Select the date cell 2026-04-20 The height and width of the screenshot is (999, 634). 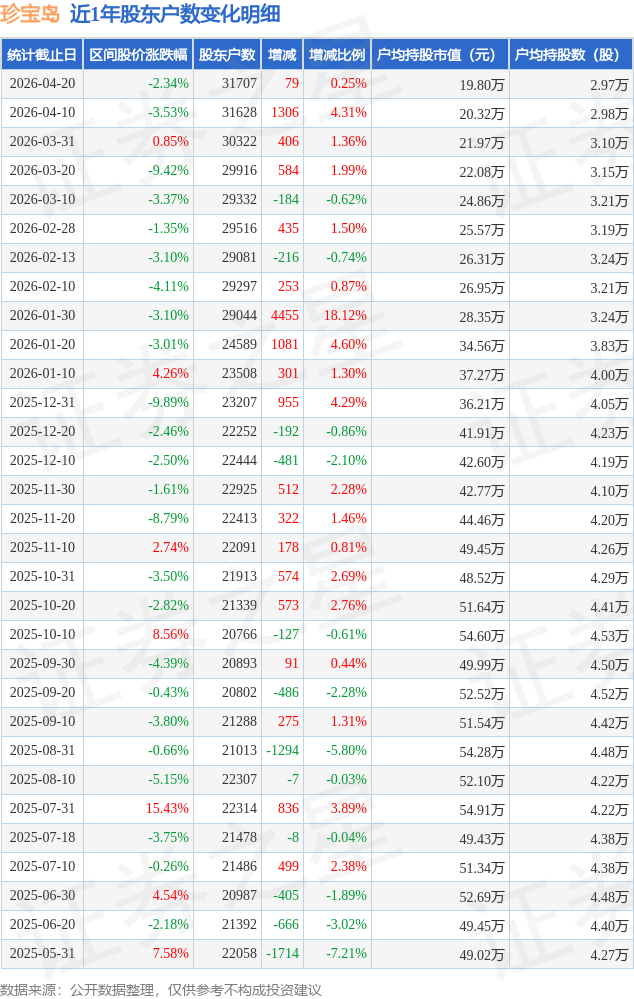coord(42,83)
